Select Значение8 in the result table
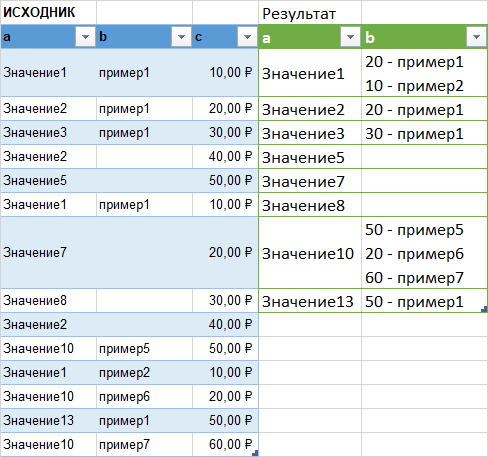488x457 pixels. pos(310,205)
